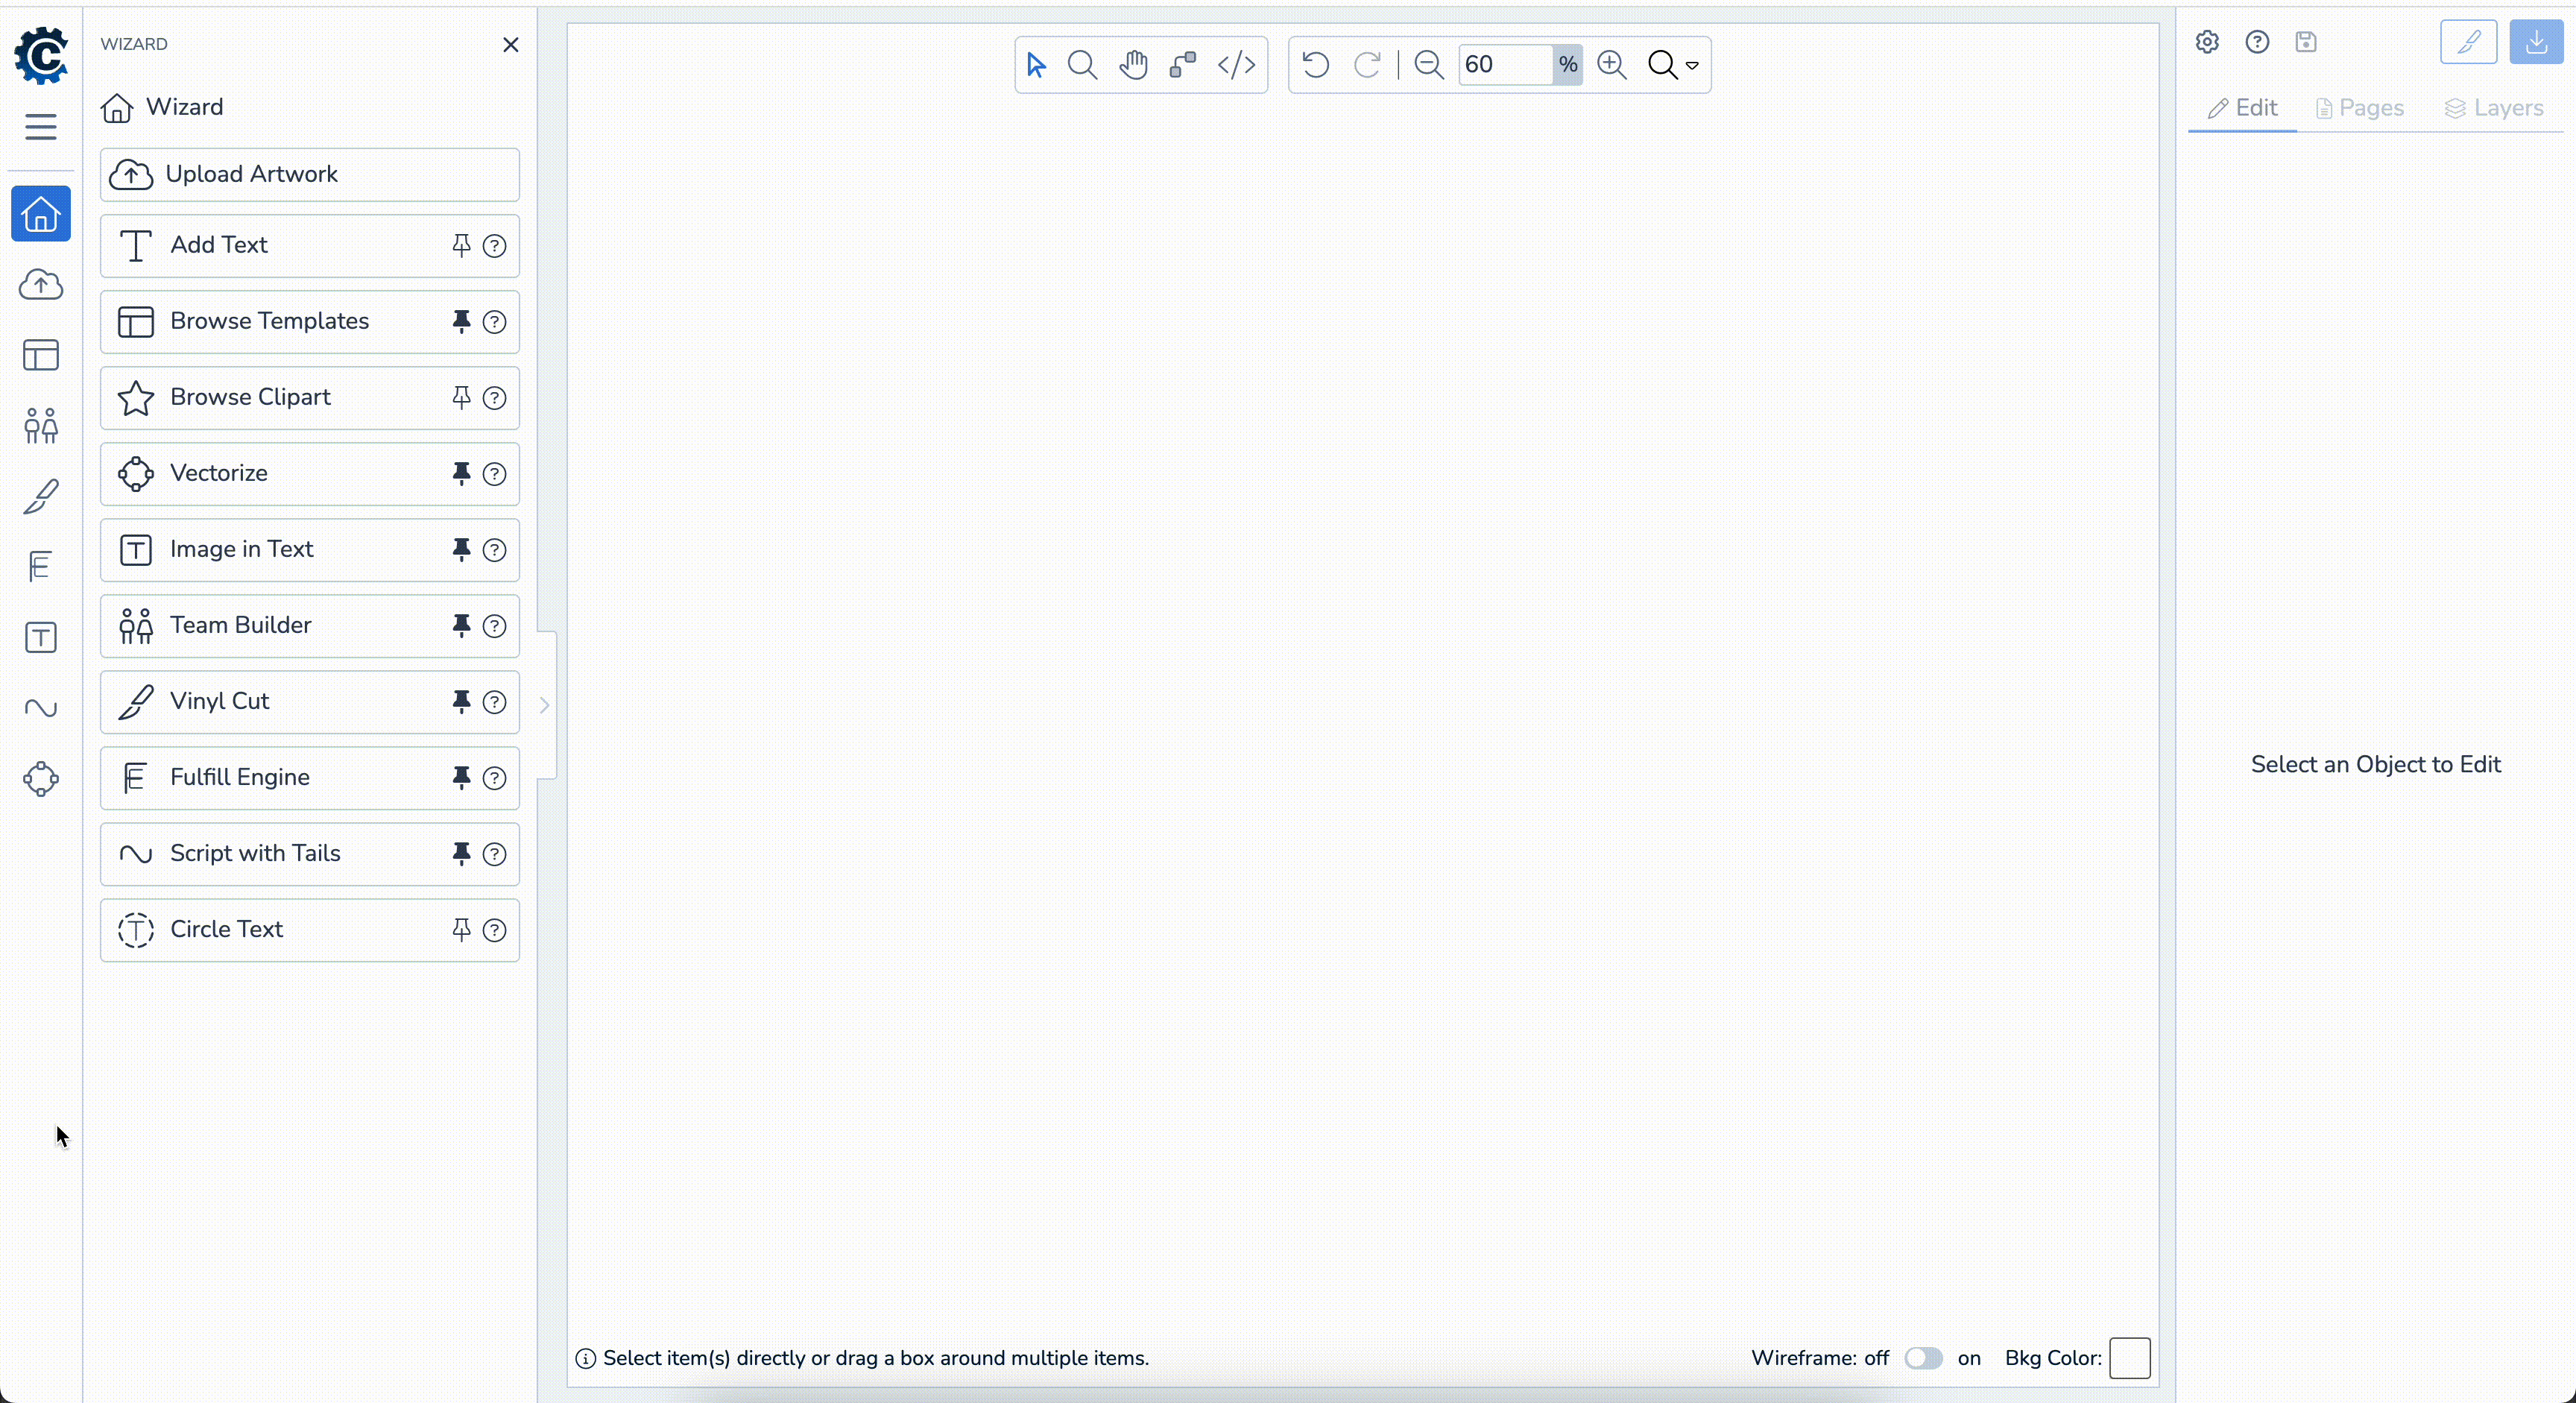
Task: Click the zoom out magnifier
Action: [x=1429, y=65]
